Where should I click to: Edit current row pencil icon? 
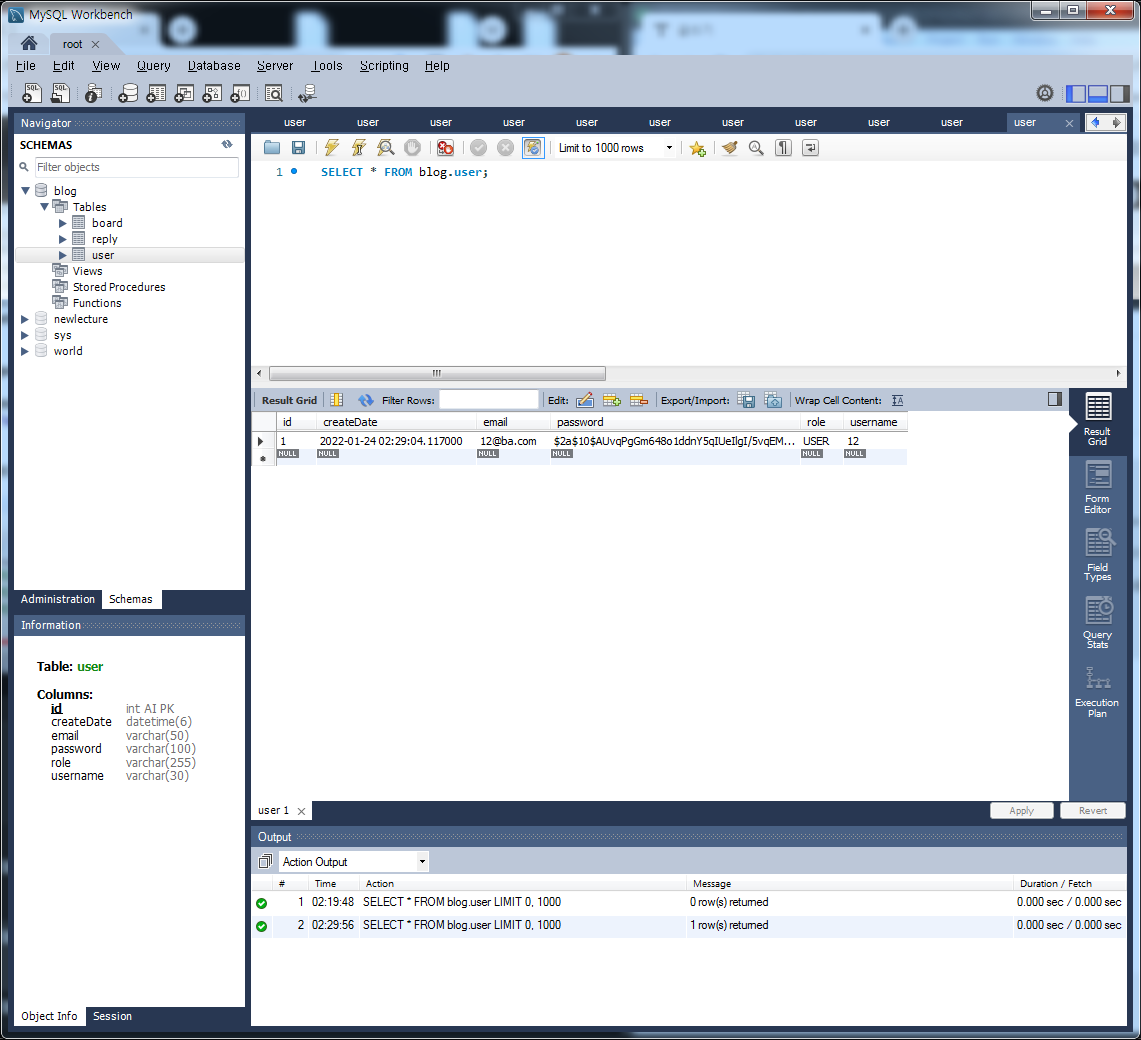(585, 400)
